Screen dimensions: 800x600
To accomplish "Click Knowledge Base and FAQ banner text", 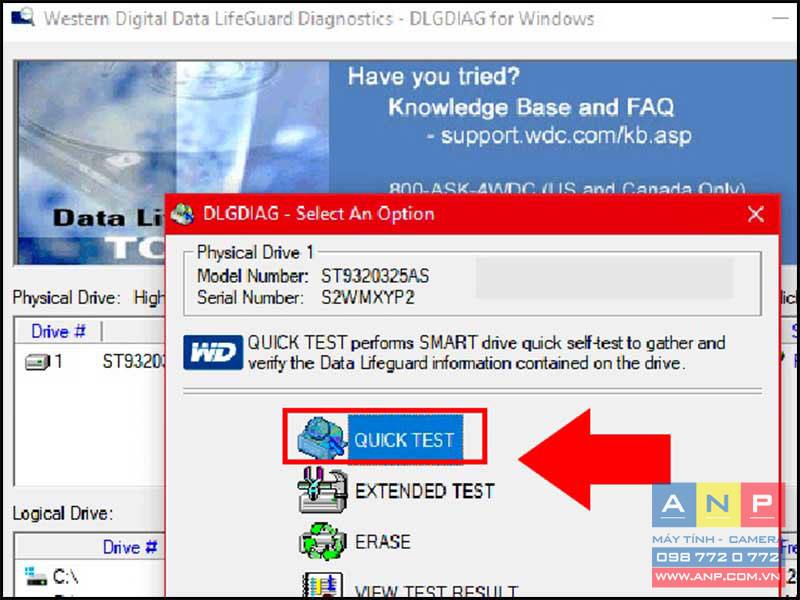I will click(531, 107).
